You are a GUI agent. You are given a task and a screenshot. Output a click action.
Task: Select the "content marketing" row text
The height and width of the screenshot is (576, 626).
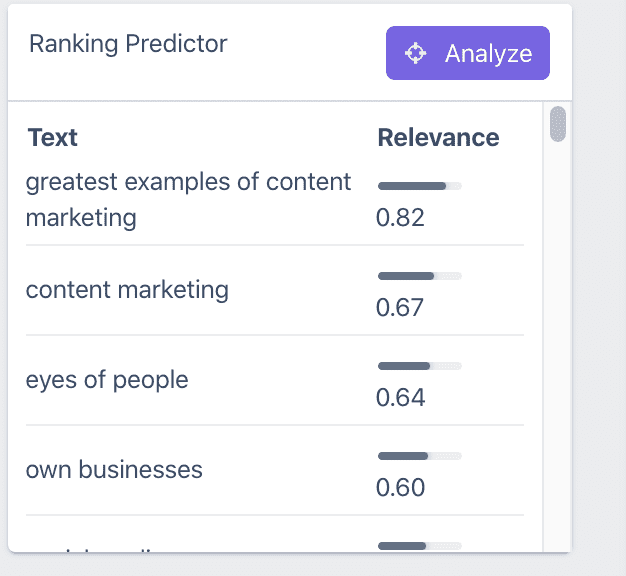(x=127, y=290)
